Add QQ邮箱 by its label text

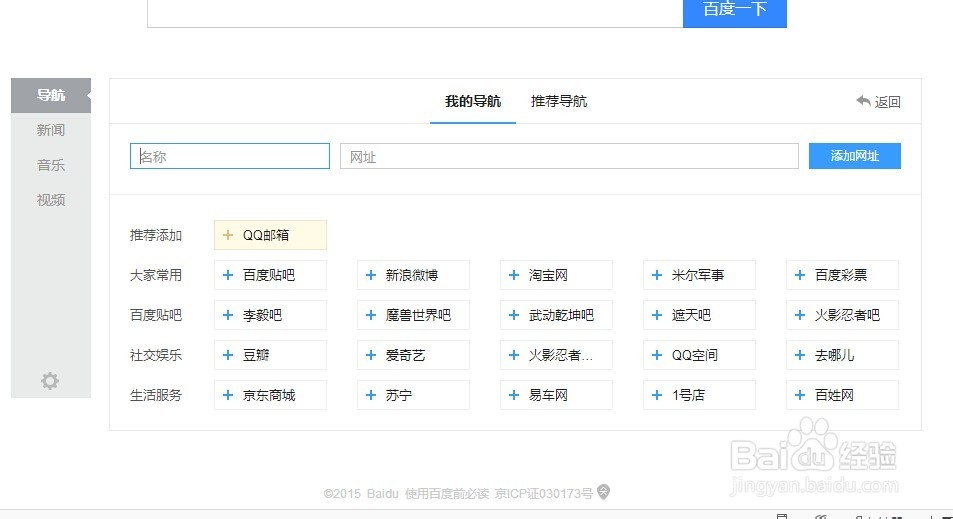click(x=266, y=235)
